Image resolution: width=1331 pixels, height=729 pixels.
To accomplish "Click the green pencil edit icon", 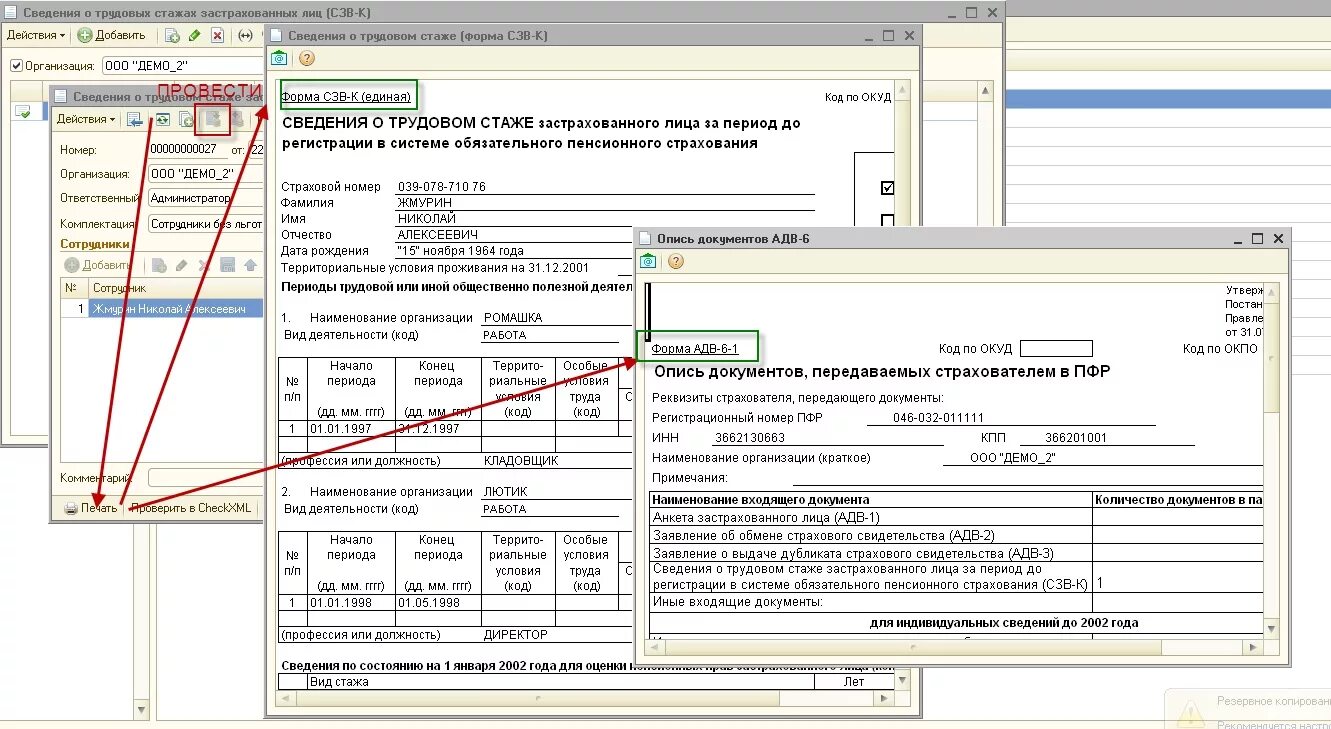I will pyautogui.click(x=194, y=35).
